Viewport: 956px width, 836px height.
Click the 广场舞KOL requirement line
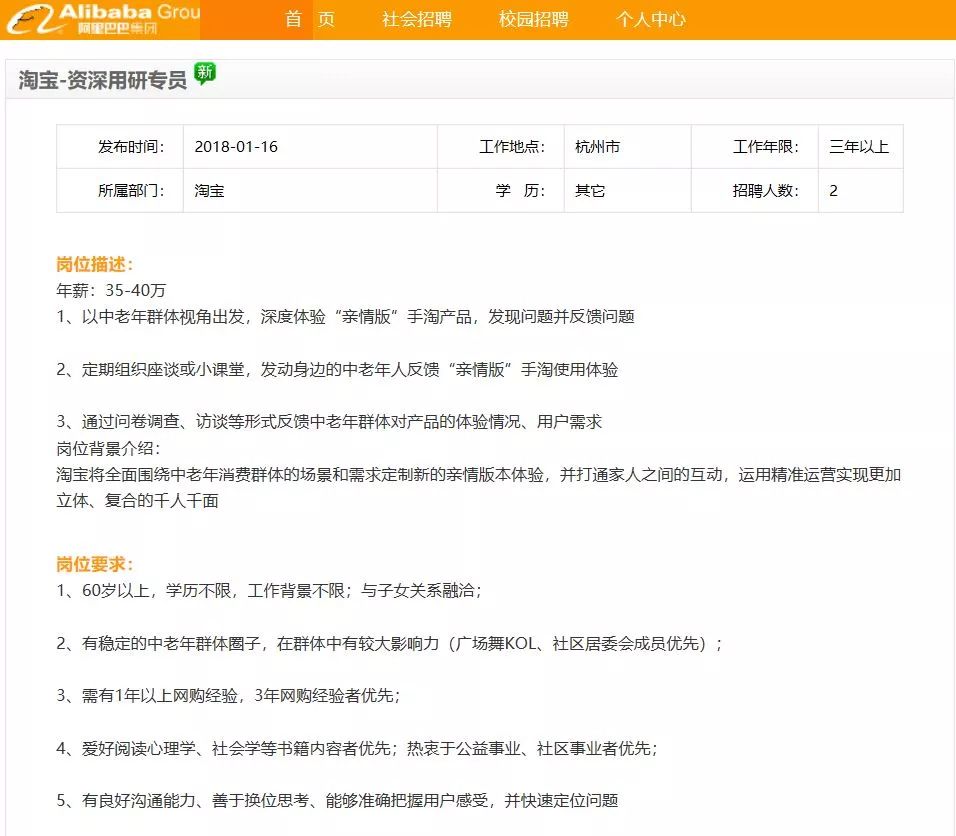(389, 643)
